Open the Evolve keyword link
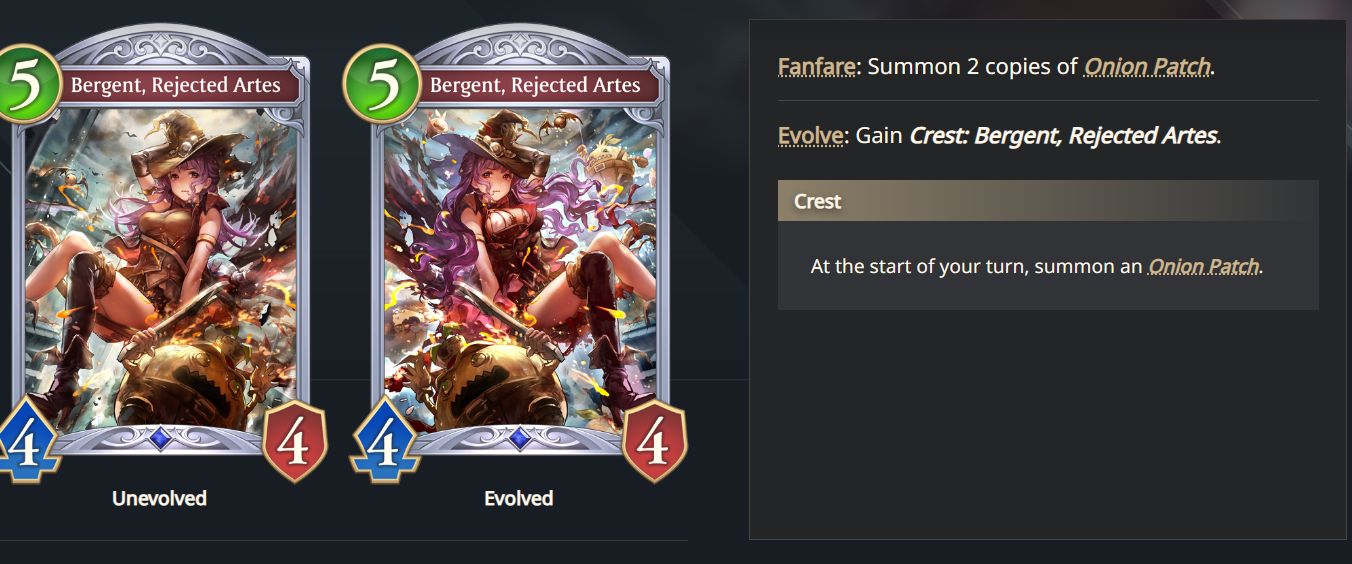Screen dimensions: 1352x564 [810, 135]
